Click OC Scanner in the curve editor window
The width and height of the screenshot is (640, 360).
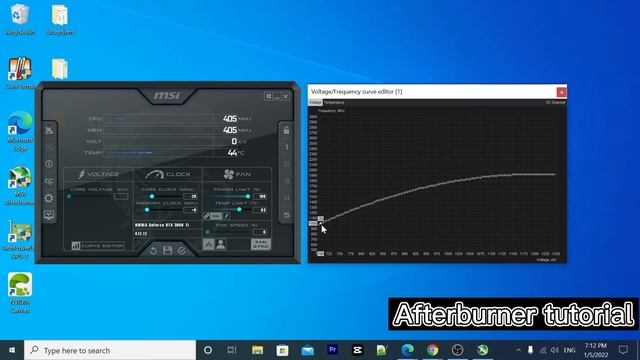point(556,102)
